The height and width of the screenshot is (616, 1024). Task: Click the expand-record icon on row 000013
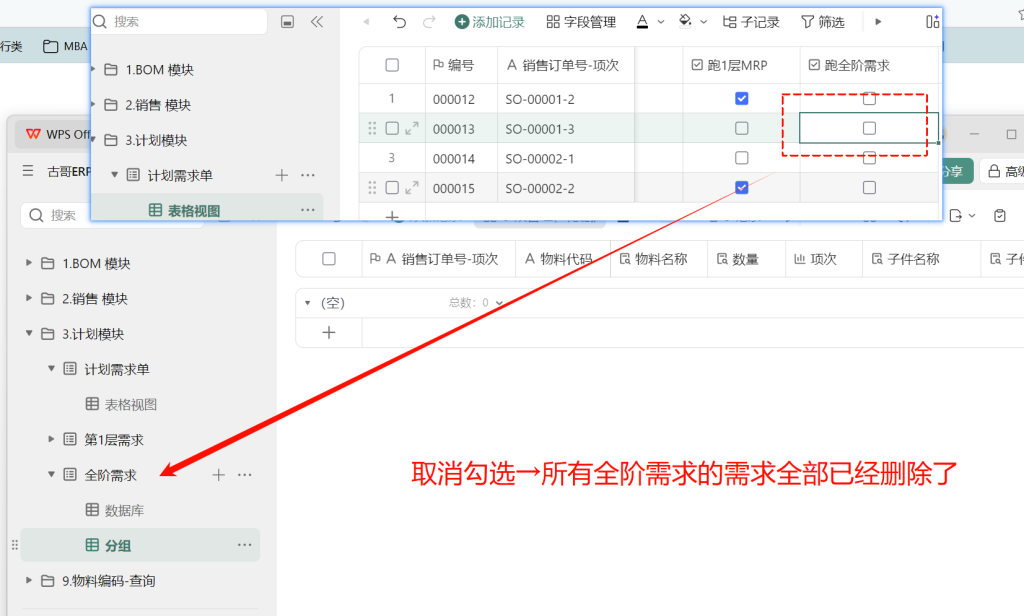pyautogui.click(x=411, y=129)
